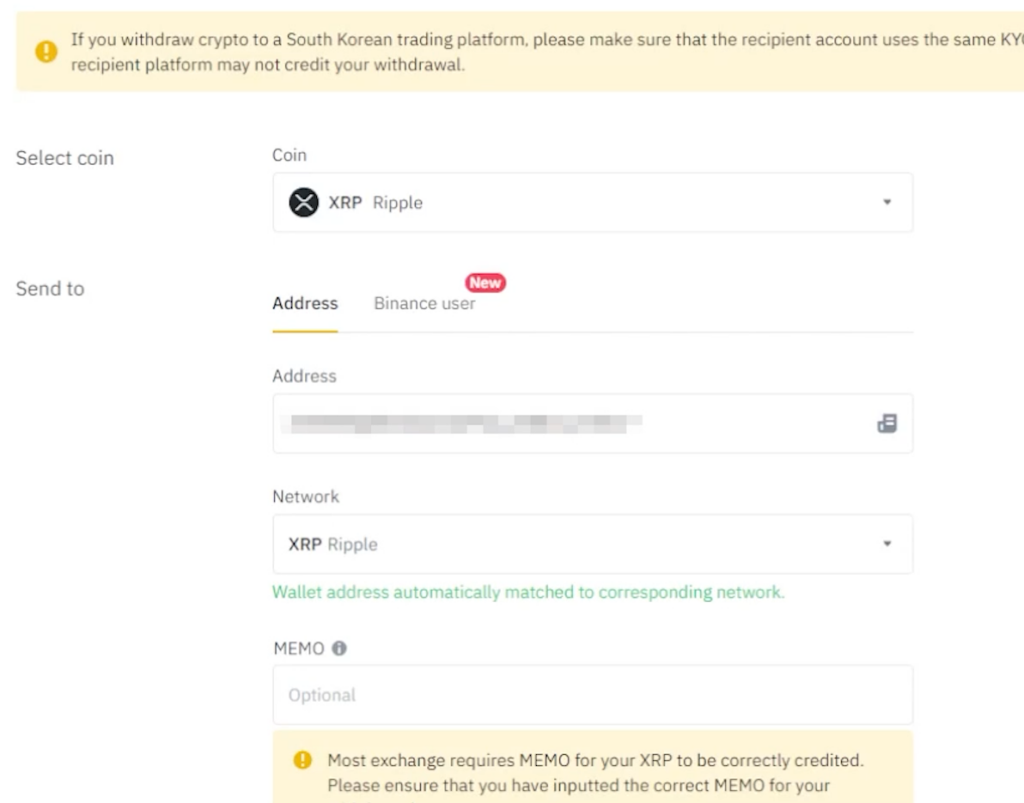Click the red New badge

(x=485, y=283)
